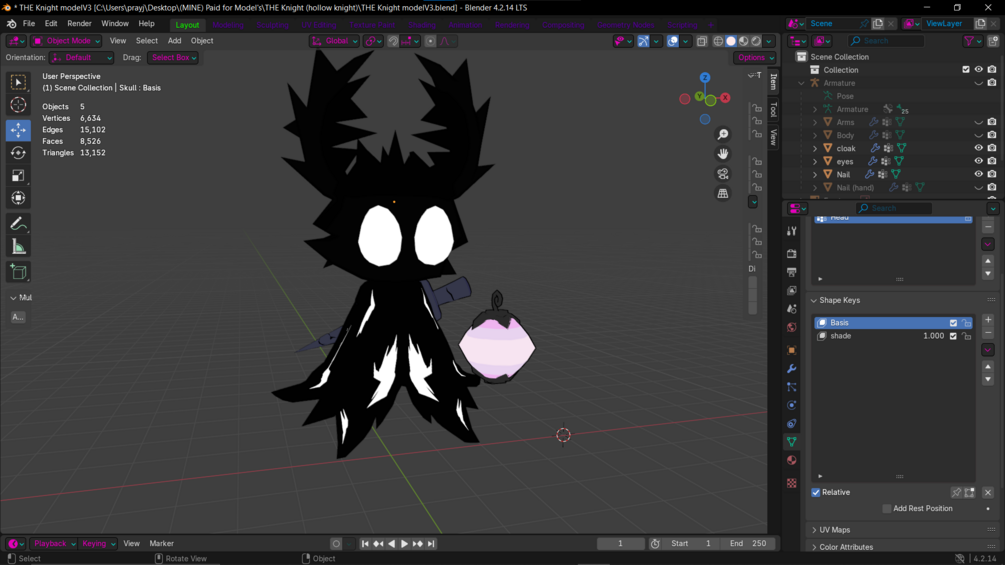Open the Render menu
This screenshot has height=565, width=1005.
[79, 24]
